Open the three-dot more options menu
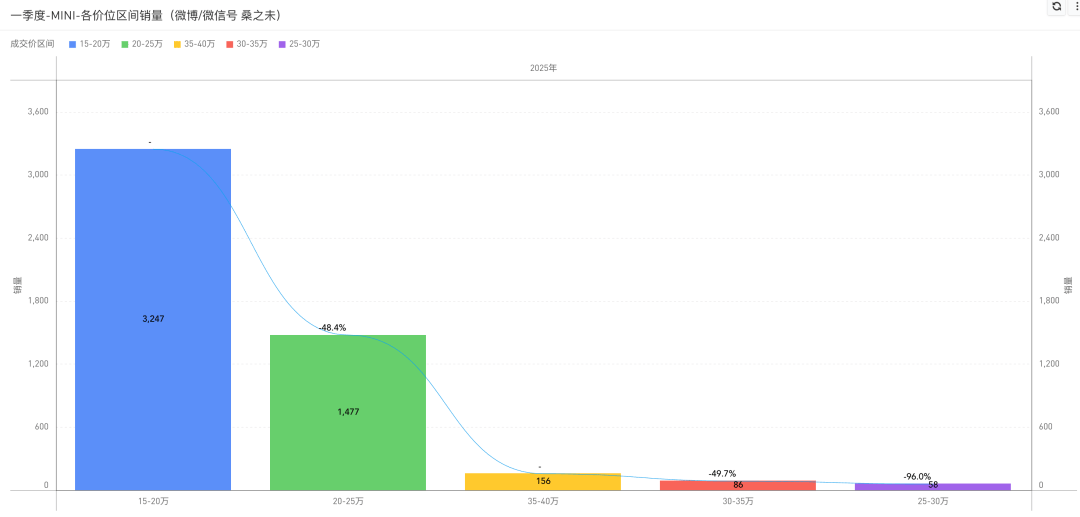The image size is (1080, 517). pyautogui.click(x=1074, y=6)
